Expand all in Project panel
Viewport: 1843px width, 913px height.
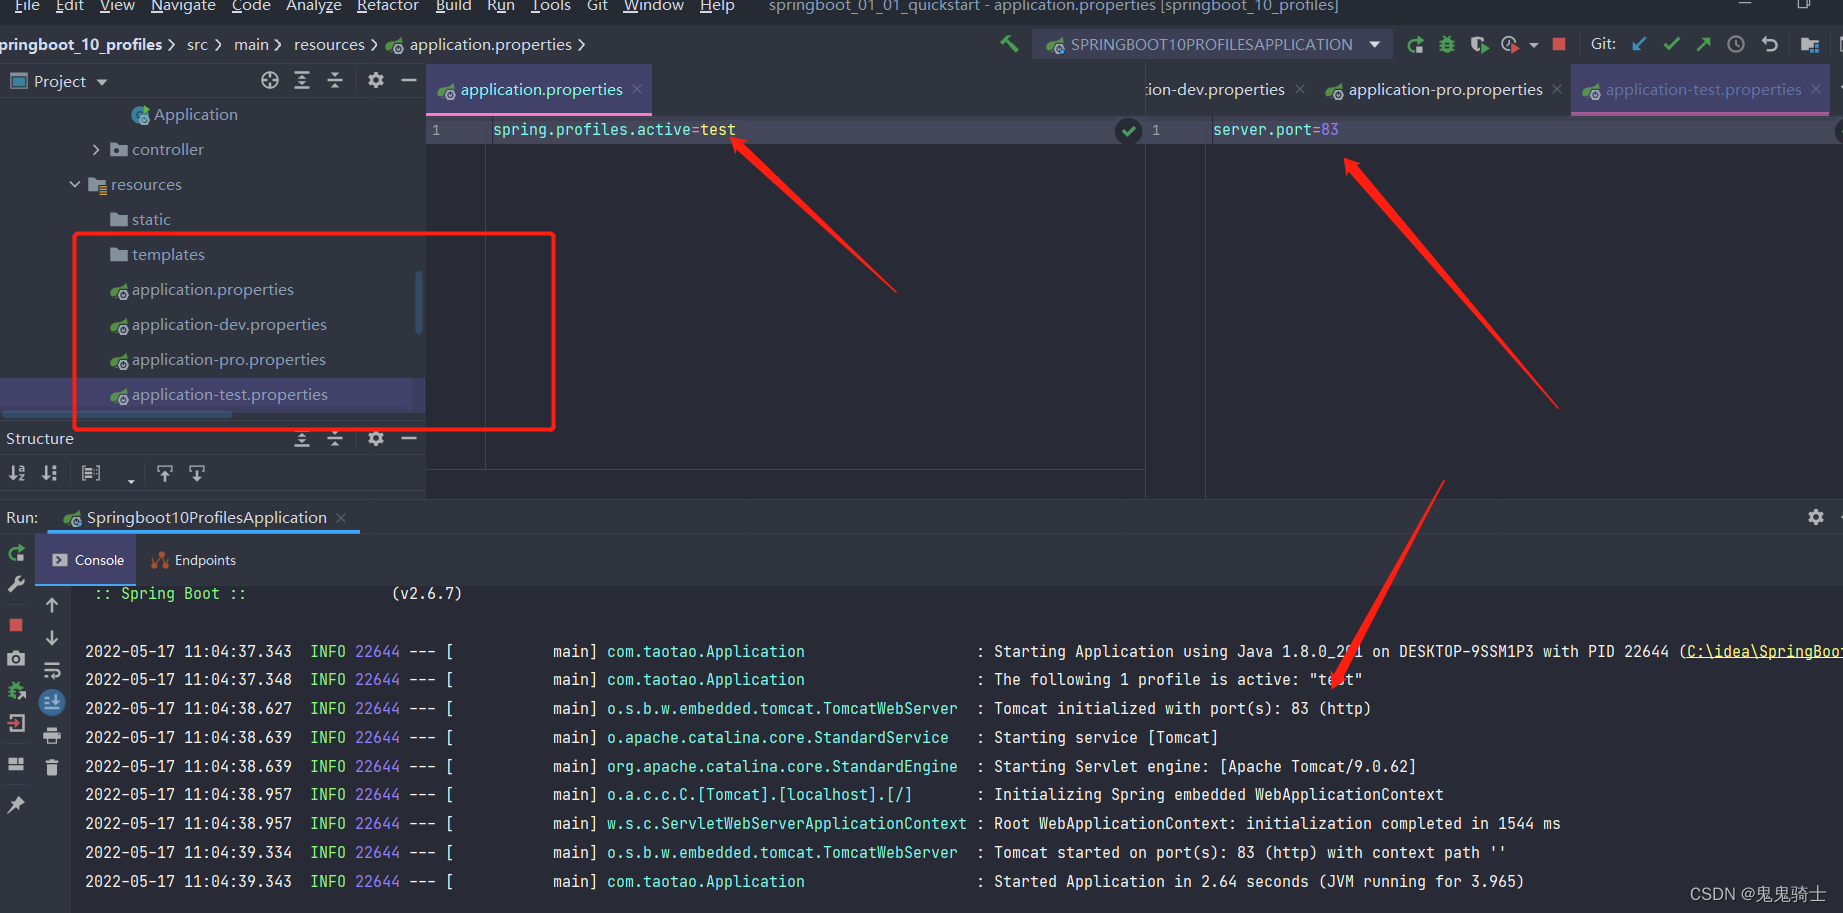click(302, 80)
